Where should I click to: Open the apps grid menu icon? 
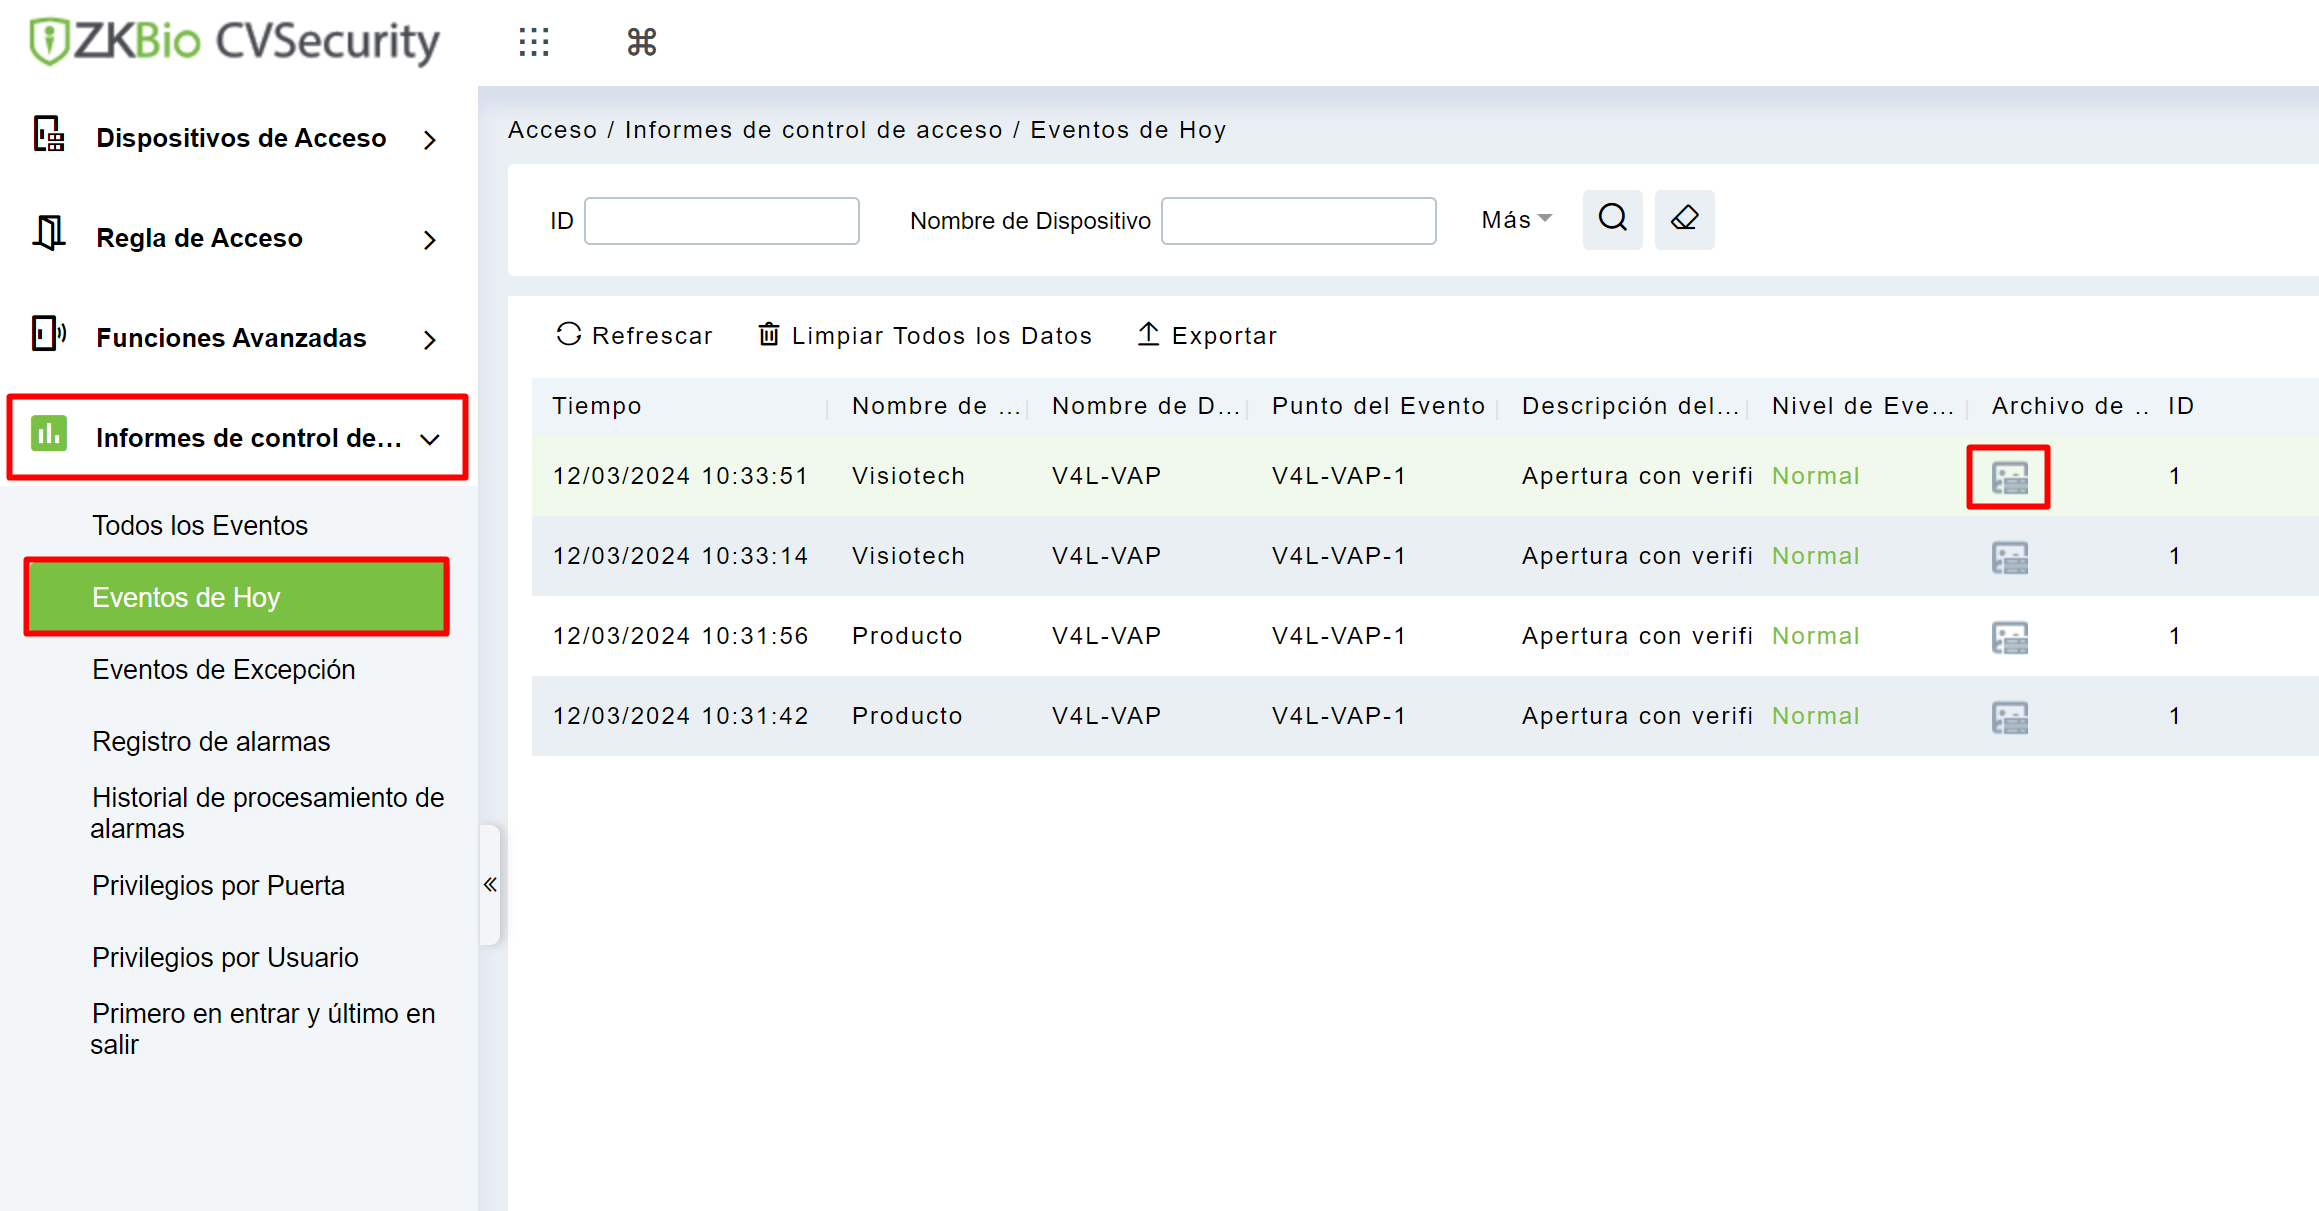click(x=534, y=42)
